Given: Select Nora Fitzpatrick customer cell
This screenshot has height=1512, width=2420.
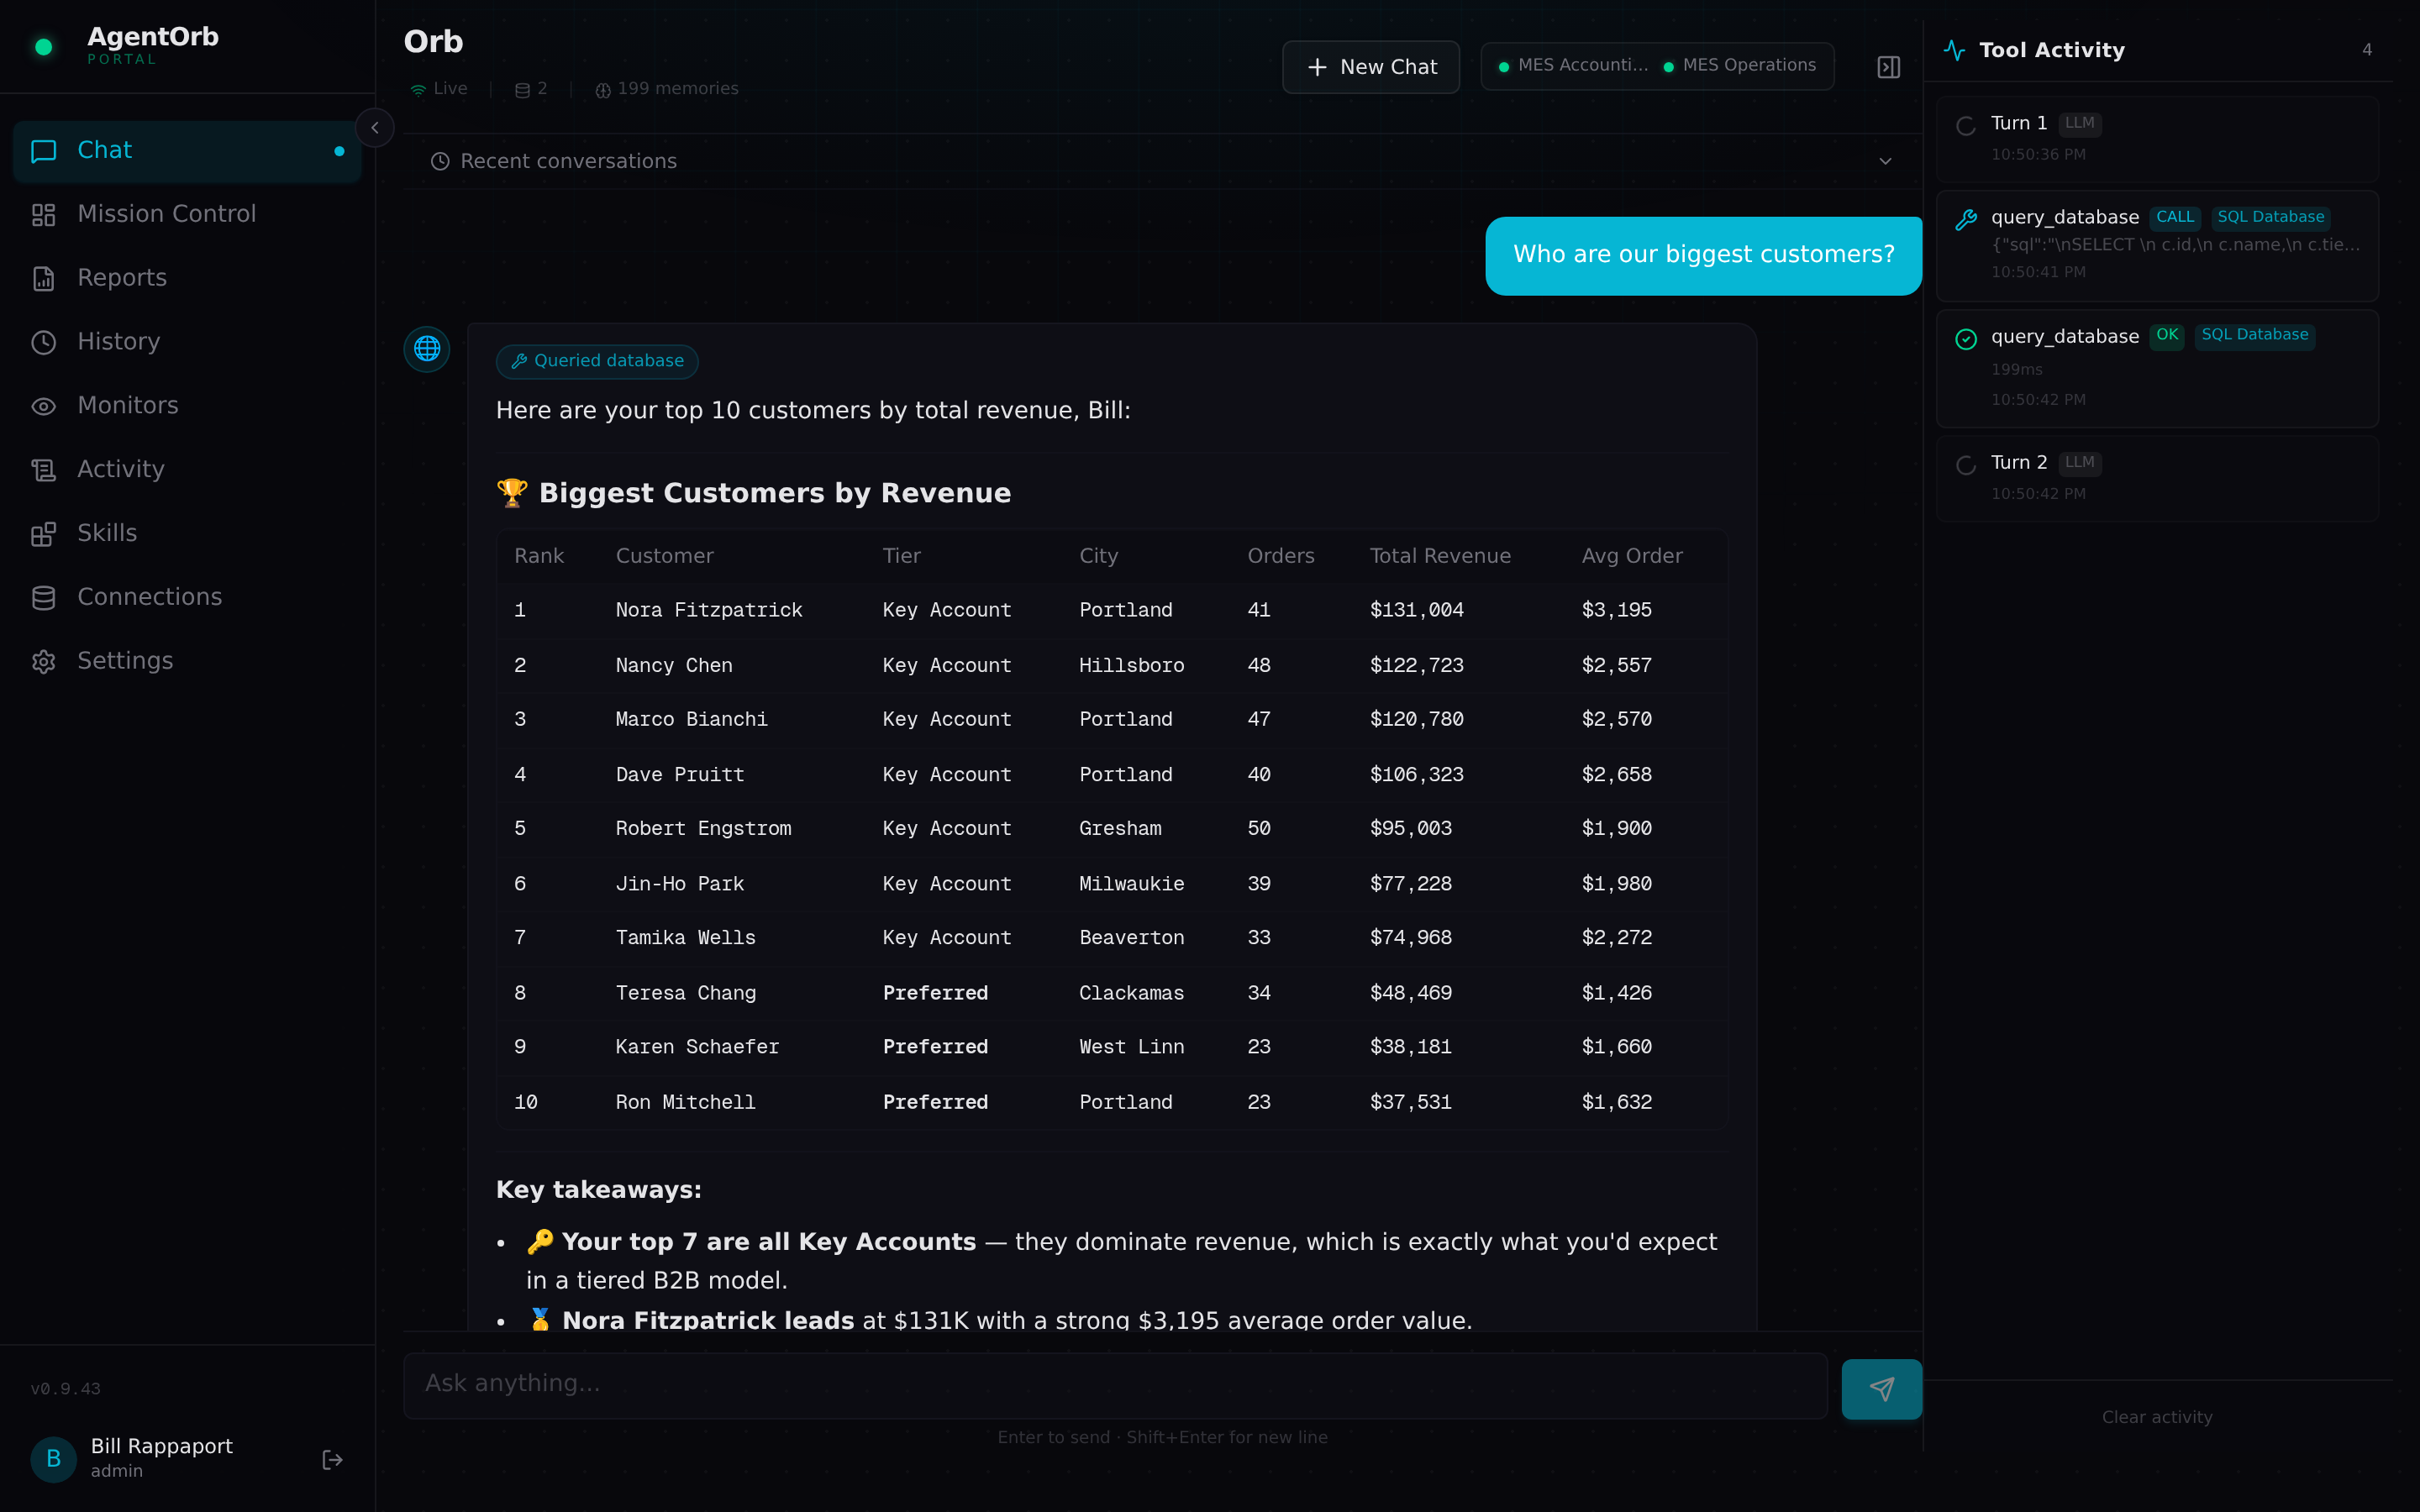Looking at the screenshot, I should click(x=709, y=610).
